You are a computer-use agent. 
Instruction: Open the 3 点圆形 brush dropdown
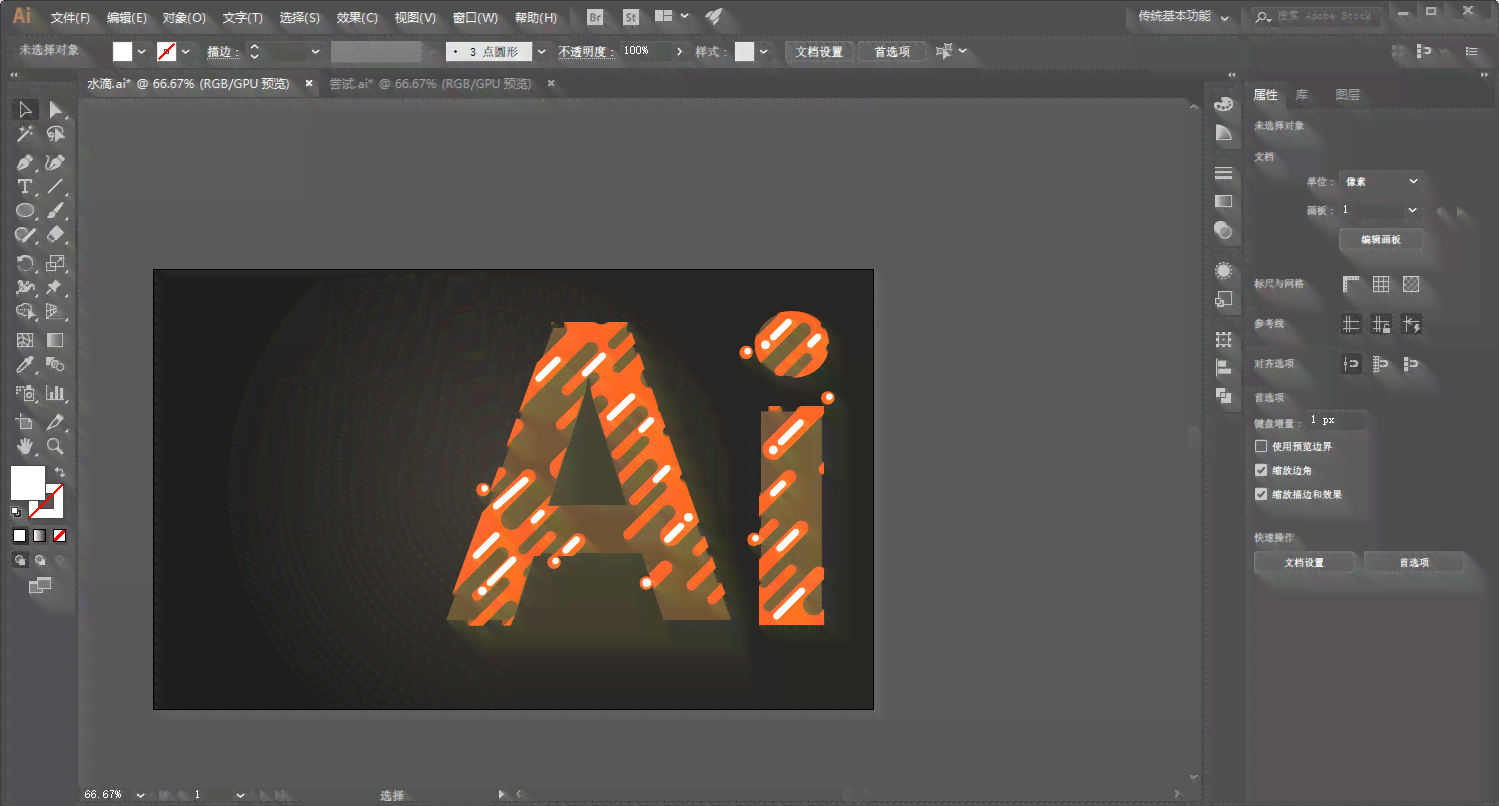pos(542,51)
